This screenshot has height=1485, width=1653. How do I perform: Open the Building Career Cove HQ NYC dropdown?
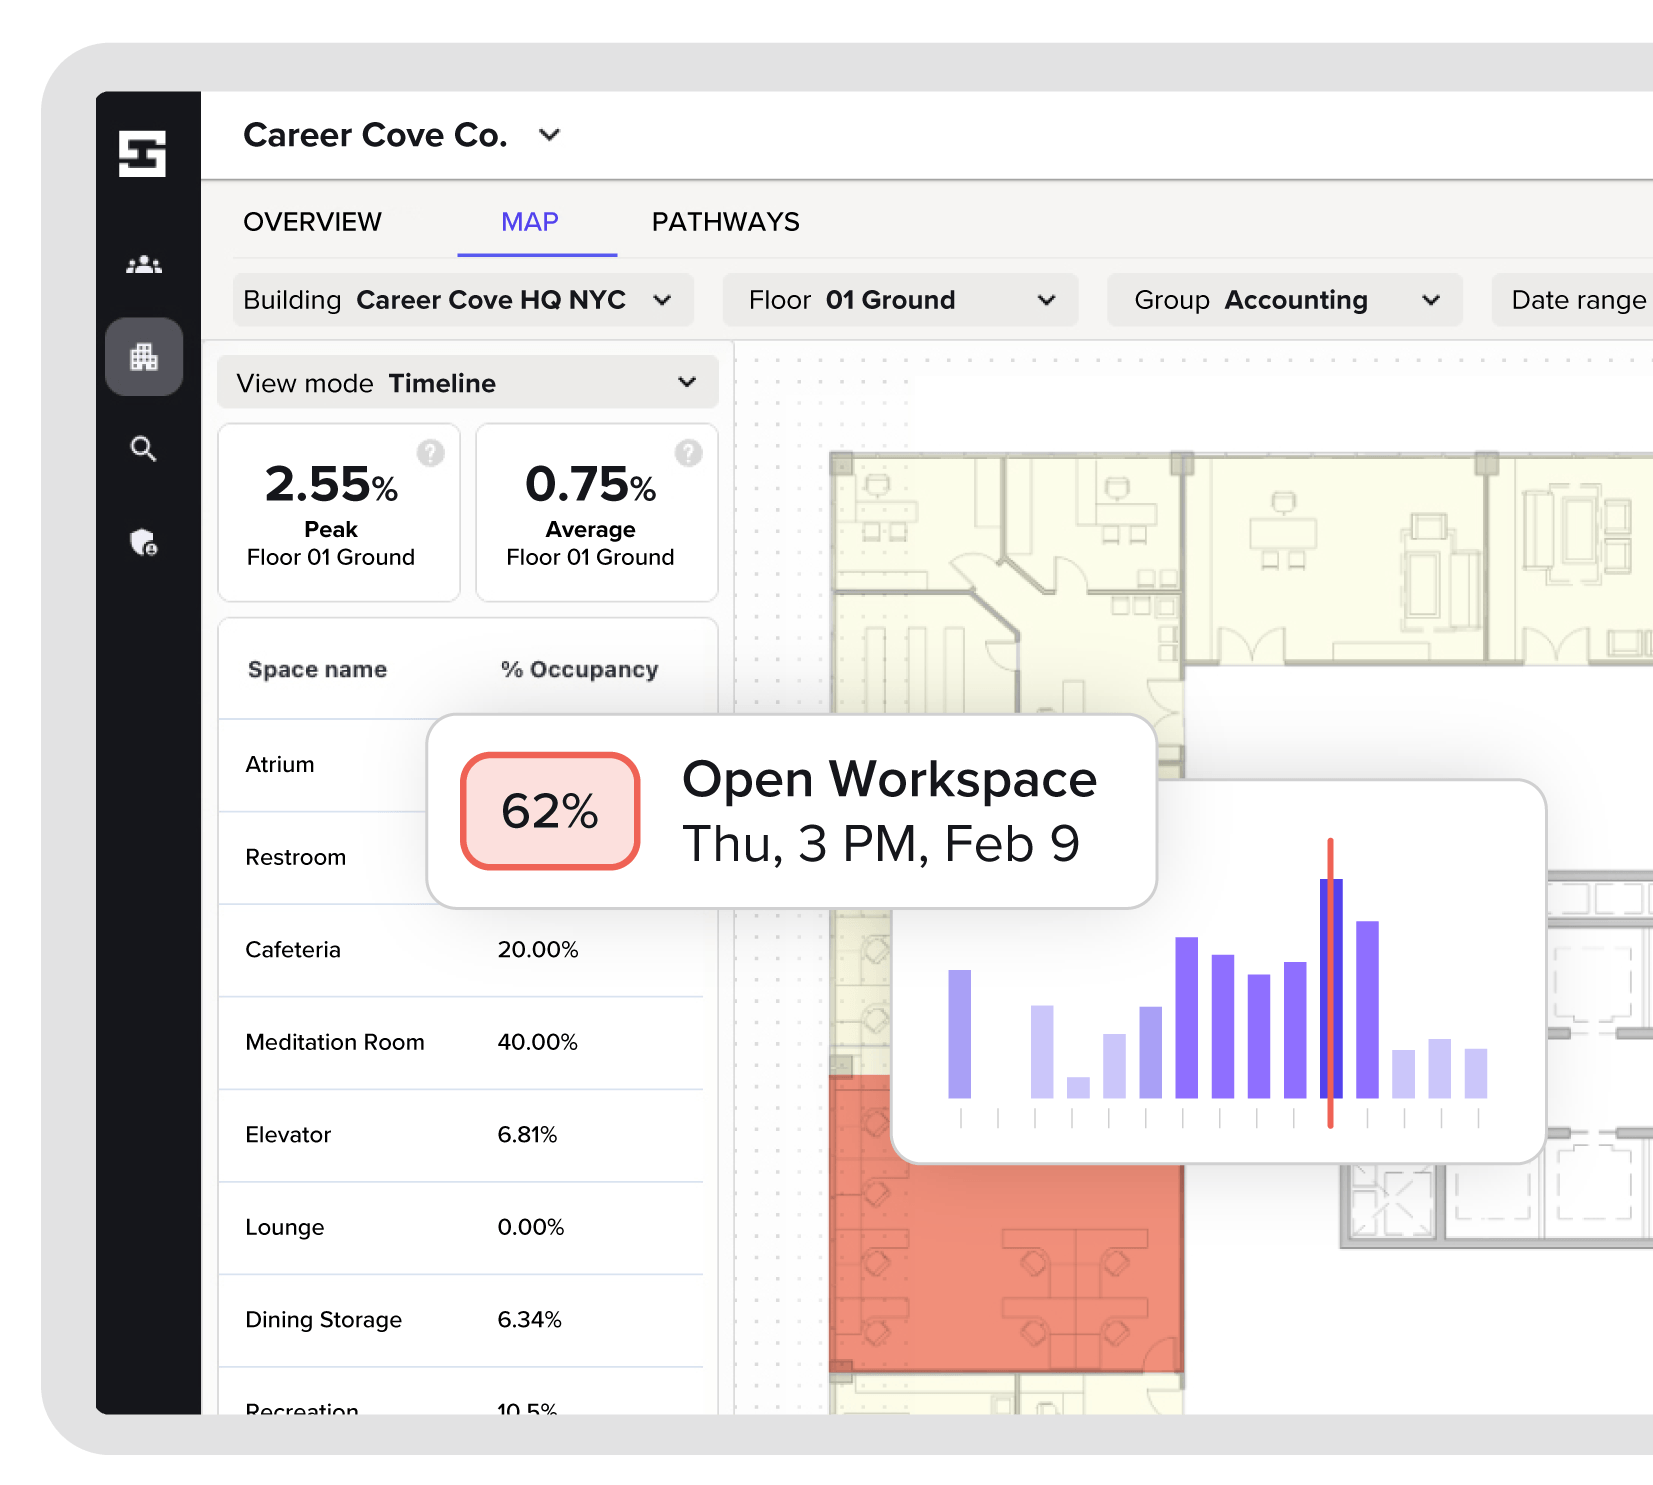[463, 300]
